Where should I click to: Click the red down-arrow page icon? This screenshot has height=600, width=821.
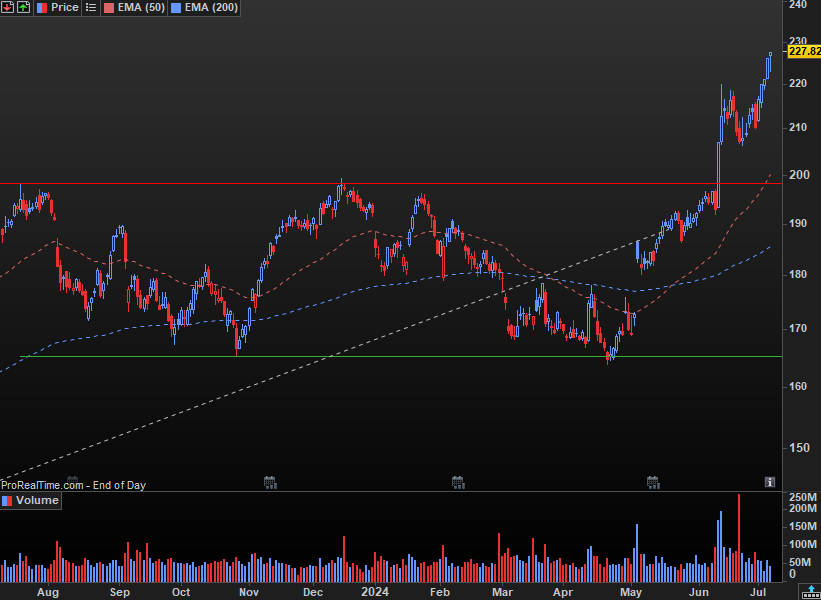(7, 7)
